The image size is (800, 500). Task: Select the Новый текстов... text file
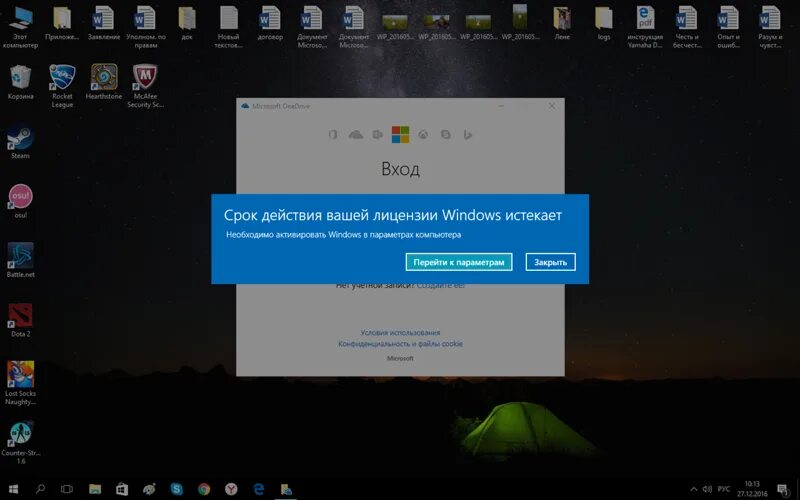click(x=229, y=27)
